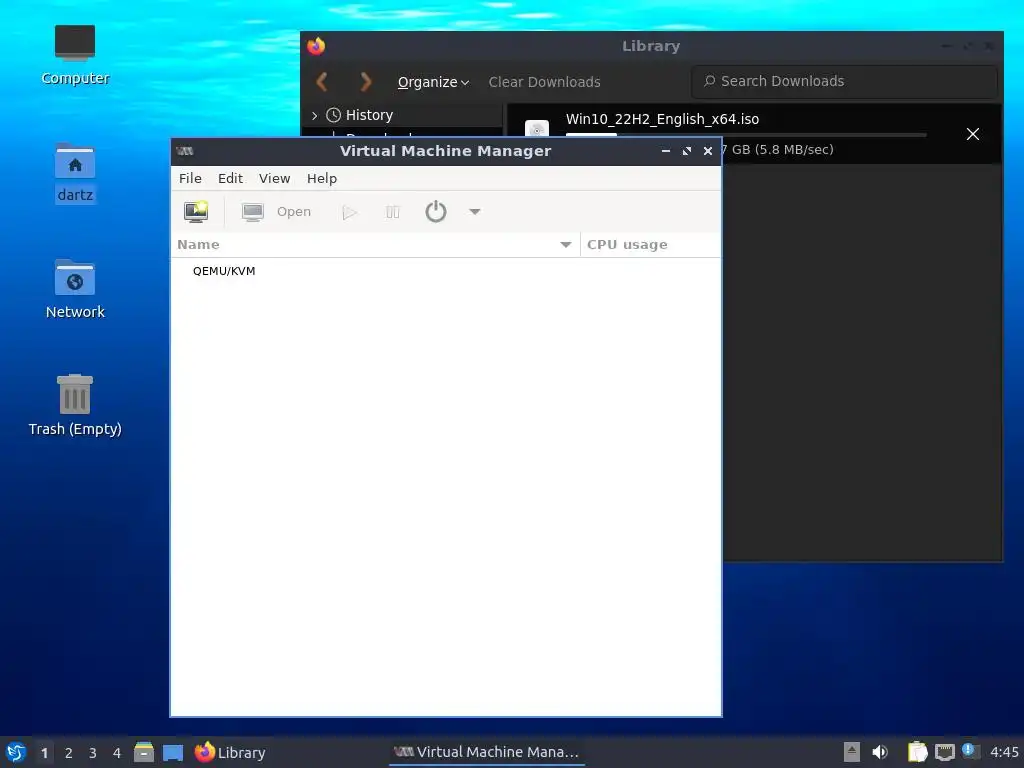Close the Virtual Machine Manager window
This screenshot has width=1024, height=768.
click(707, 151)
